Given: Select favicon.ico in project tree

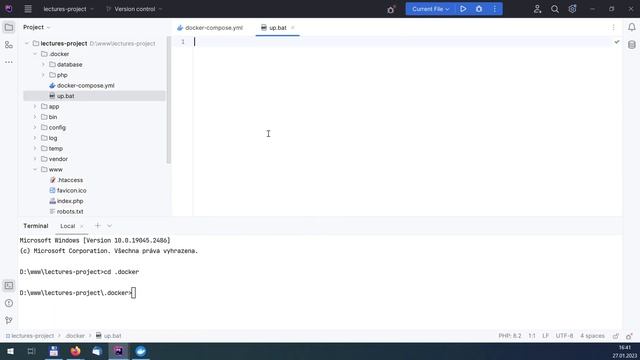Looking at the screenshot, I should [x=71, y=191].
